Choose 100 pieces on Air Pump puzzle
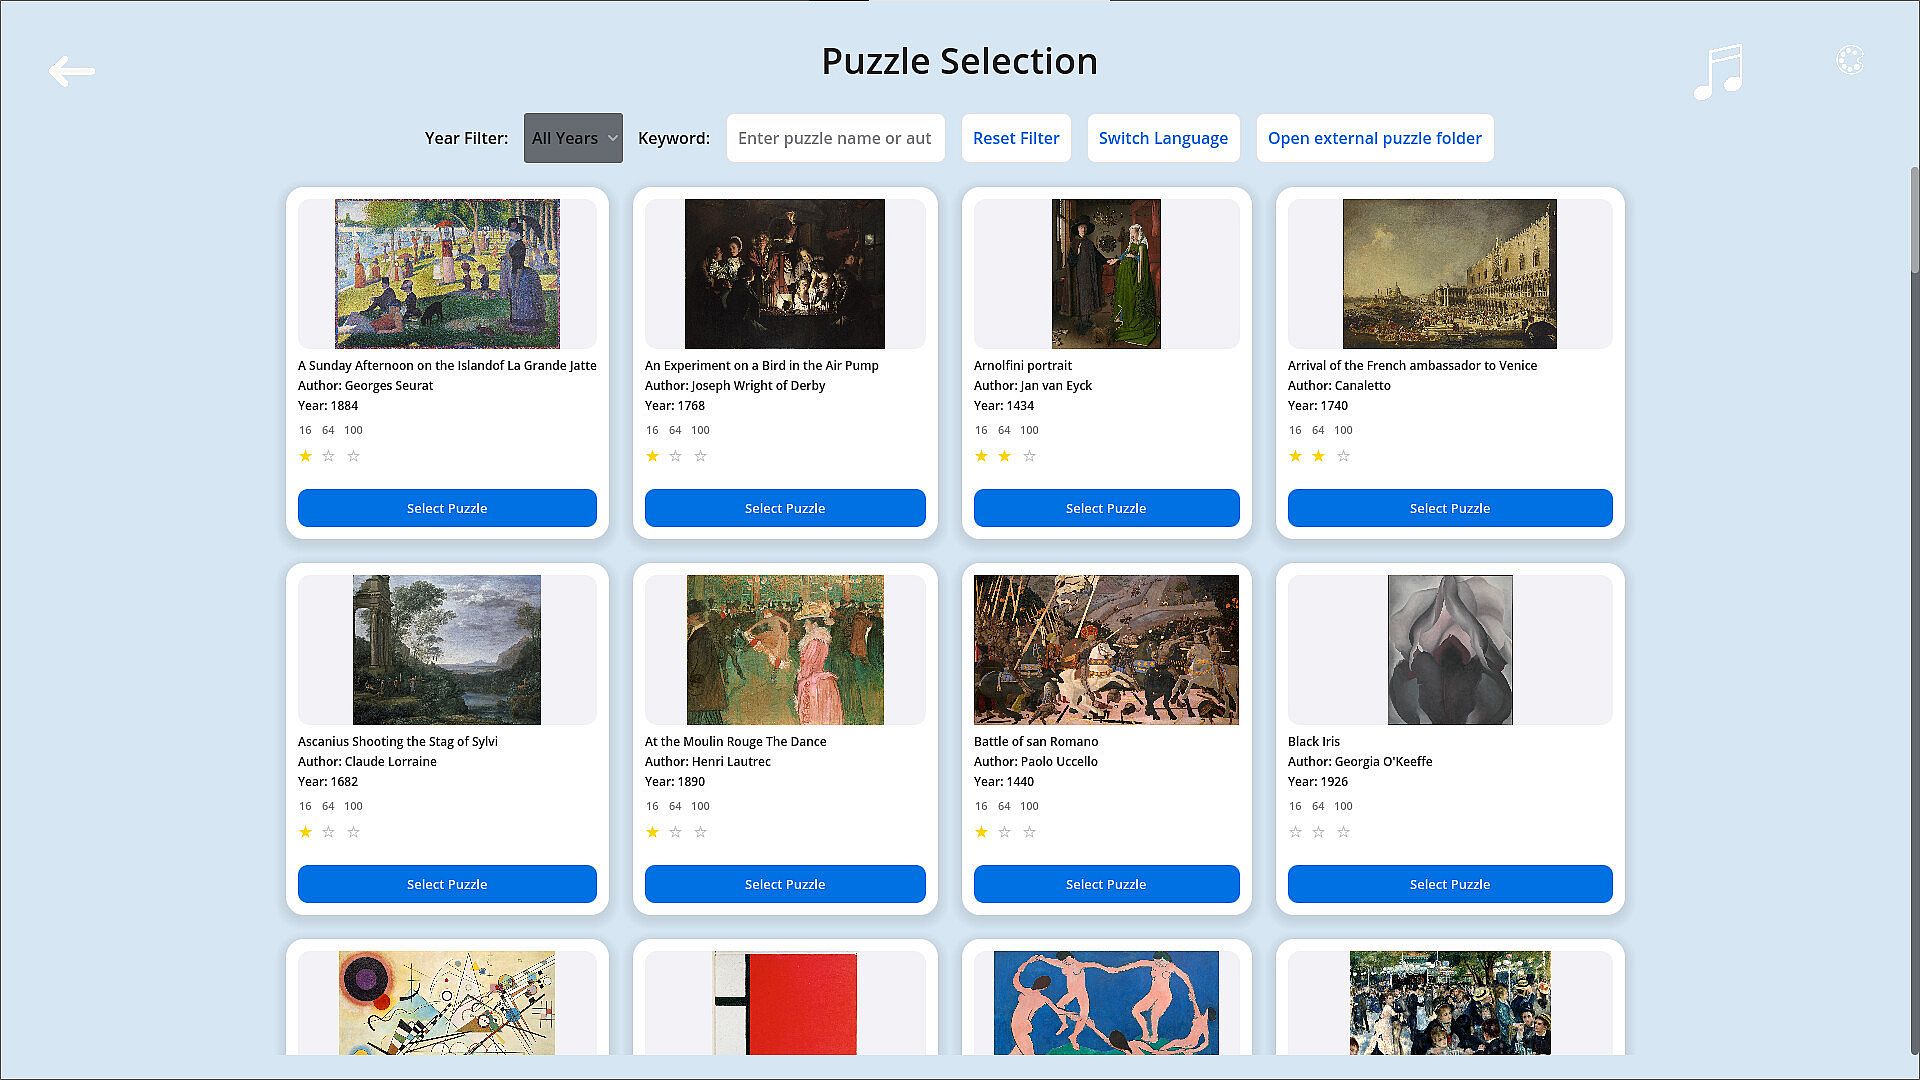This screenshot has width=1920, height=1080. pyautogui.click(x=700, y=430)
